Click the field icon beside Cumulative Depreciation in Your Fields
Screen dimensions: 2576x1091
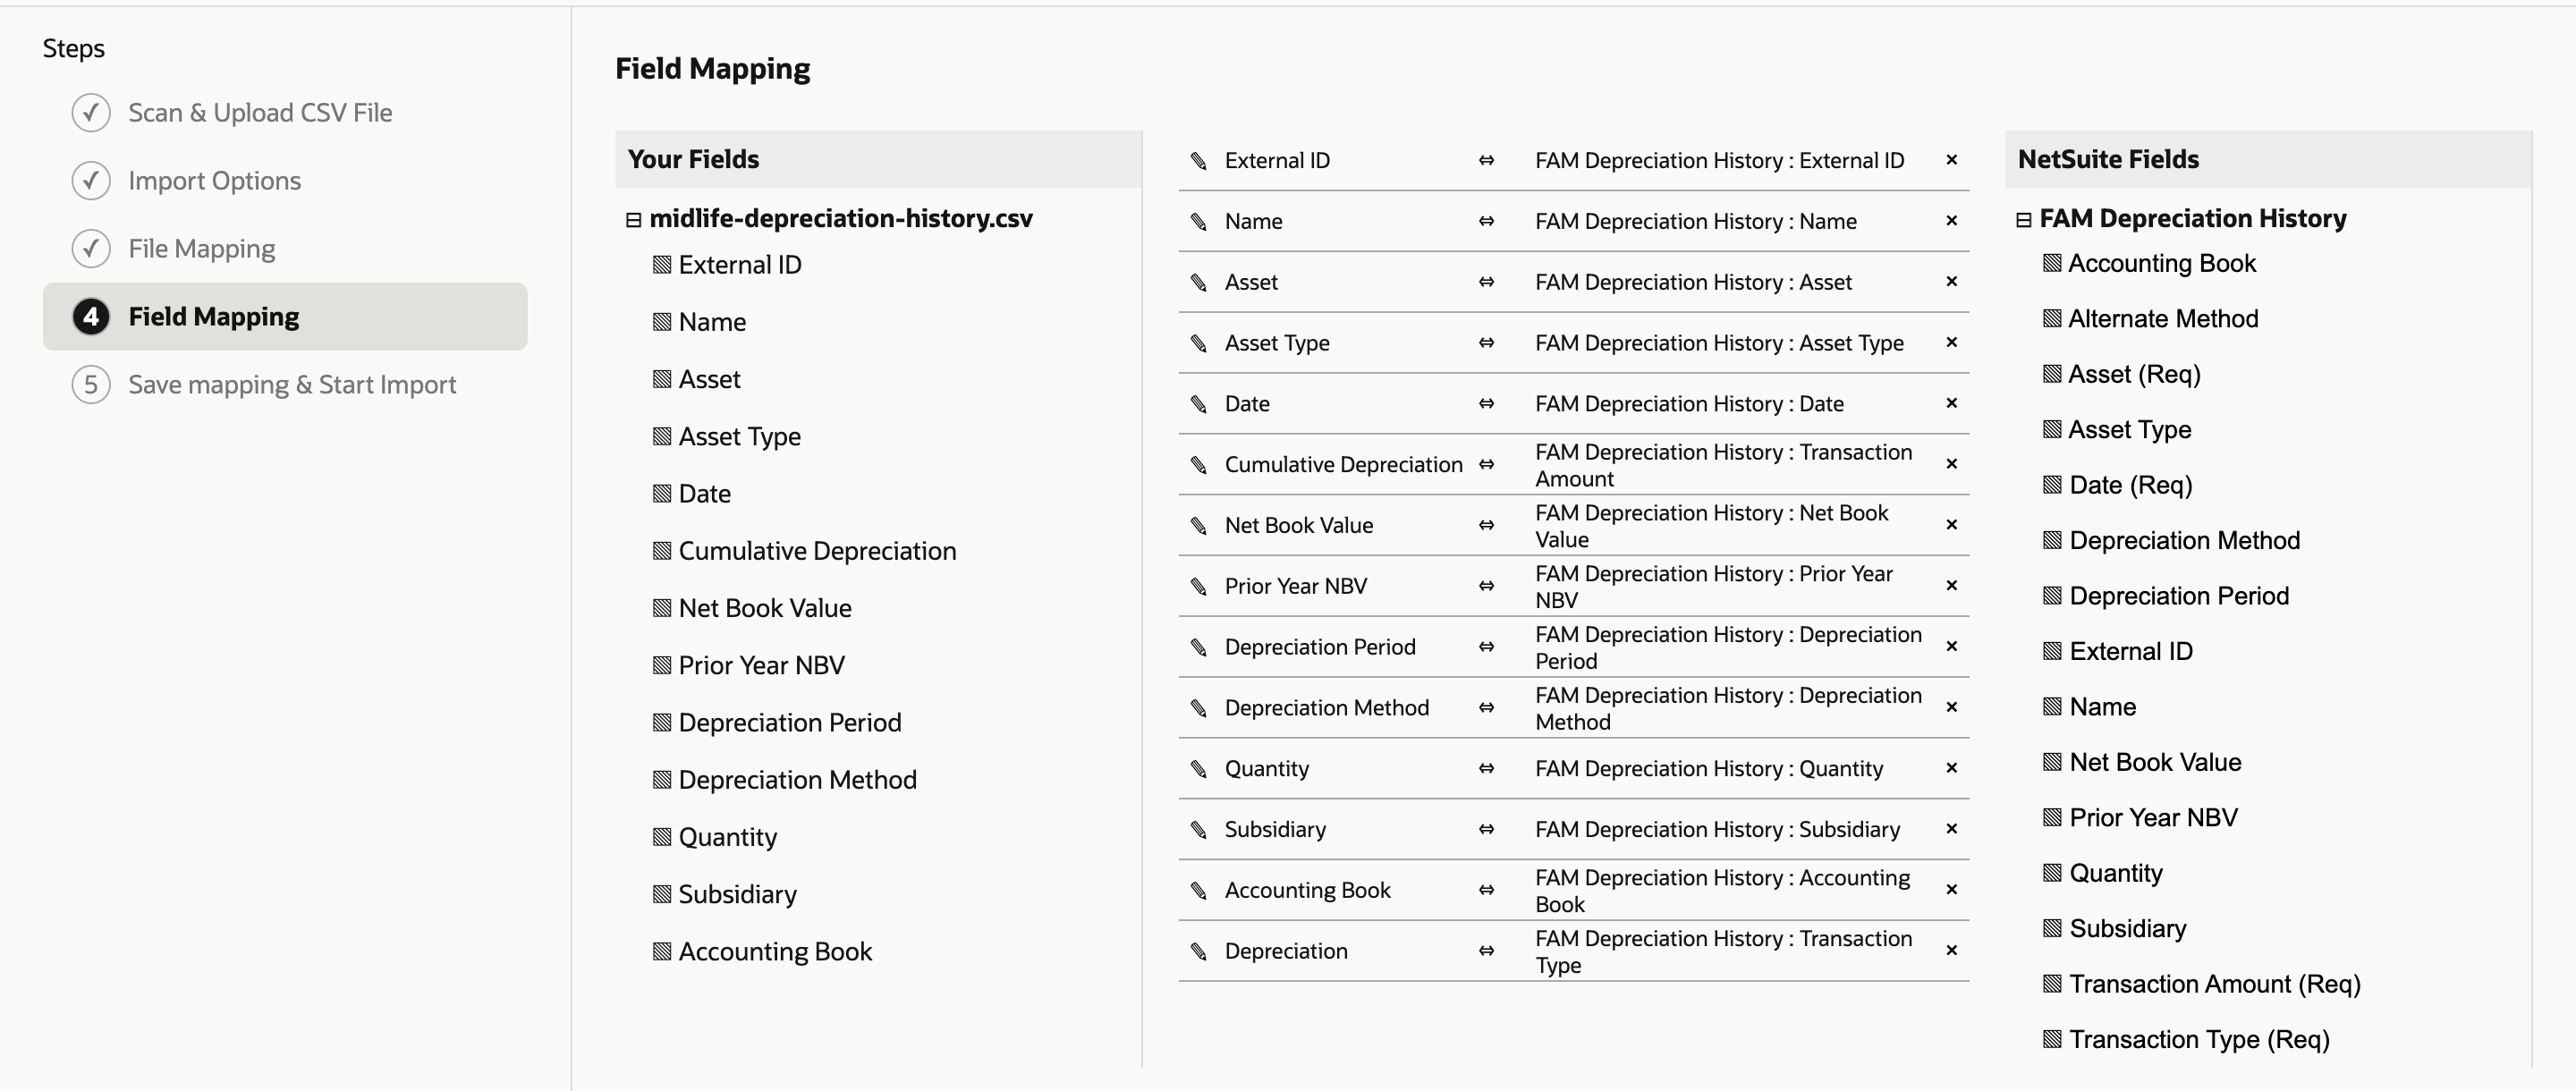(662, 551)
